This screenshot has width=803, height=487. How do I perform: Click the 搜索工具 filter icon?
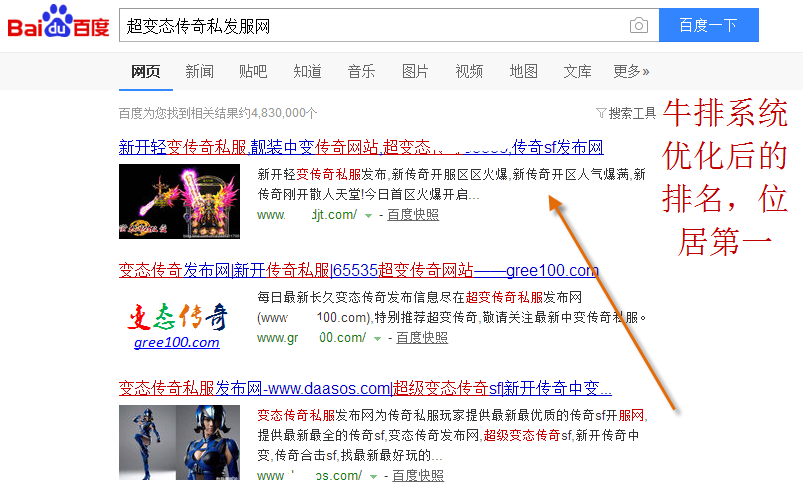[x=601, y=113]
